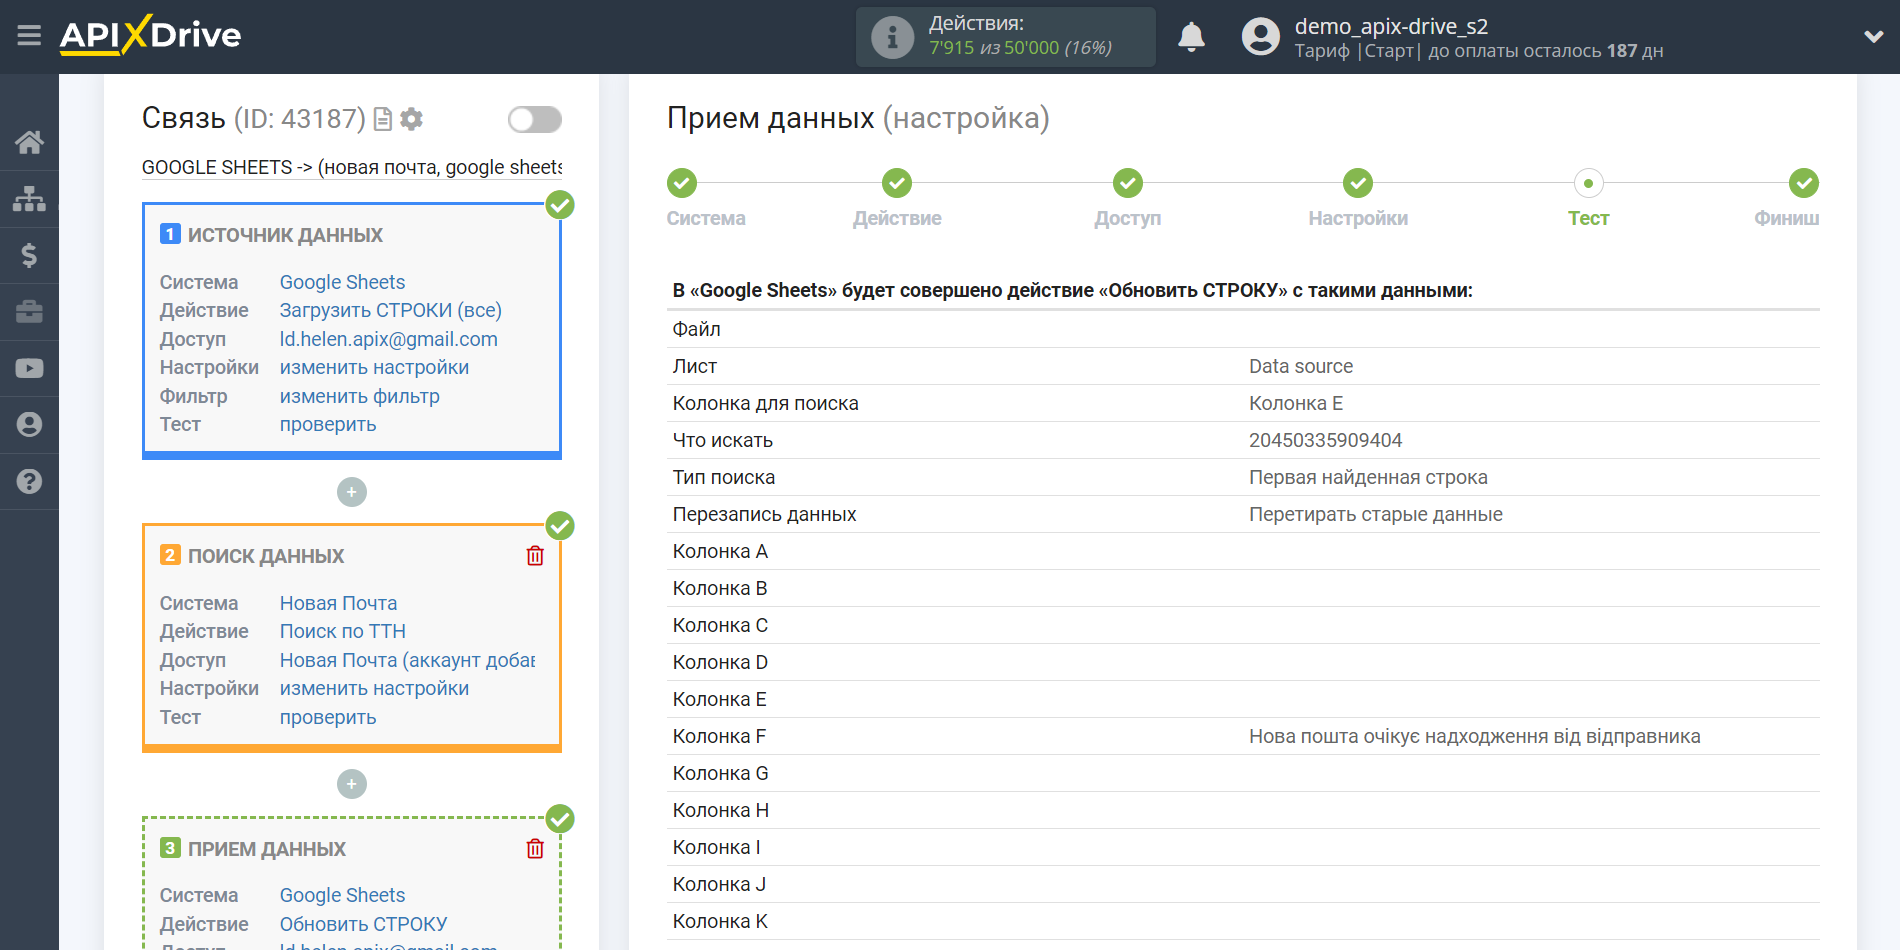This screenshot has width=1900, height=950.
Task: Delete the Прием данных block
Action: click(x=535, y=849)
